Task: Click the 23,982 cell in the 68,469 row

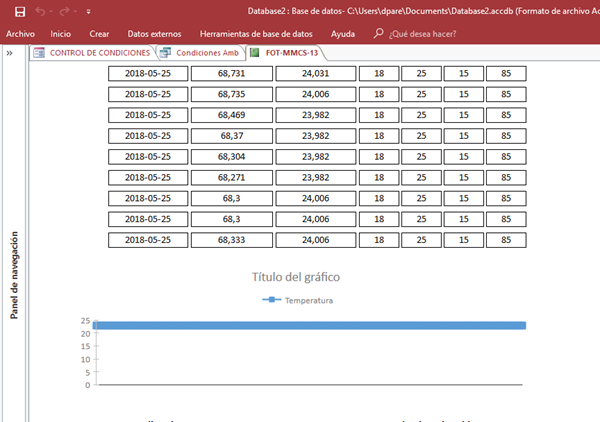Action: coord(315,115)
